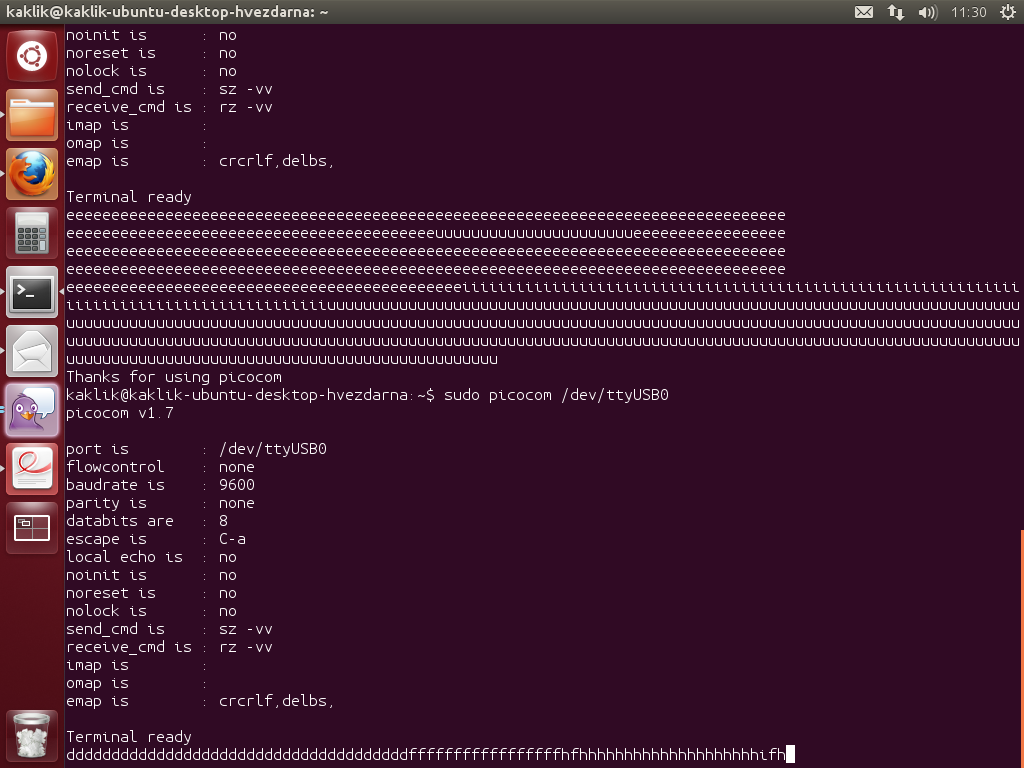Launch Firefox from the launcher
The width and height of the screenshot is (1024, 768).
click(32, 174)
